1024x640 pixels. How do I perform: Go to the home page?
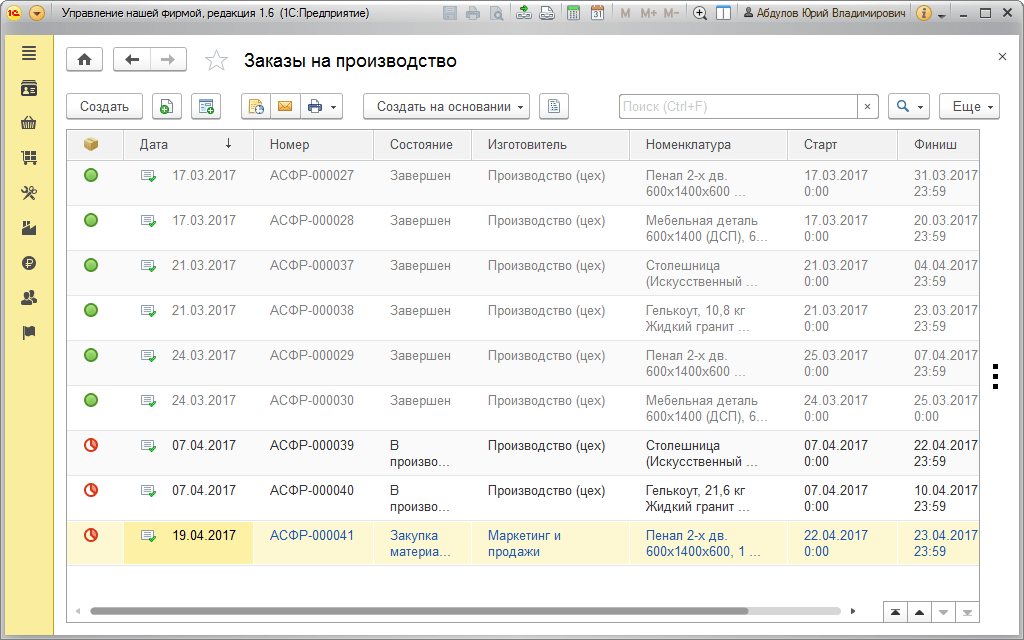click(x=84, y=60)
